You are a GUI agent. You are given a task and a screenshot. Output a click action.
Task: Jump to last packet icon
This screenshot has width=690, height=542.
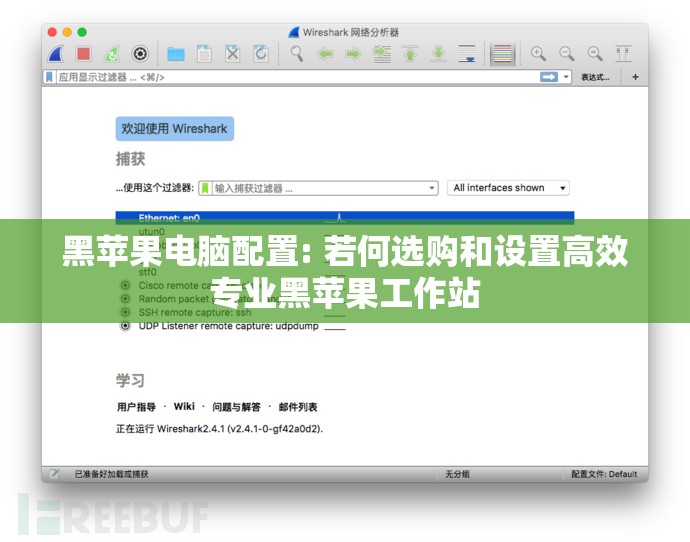click(x=438, y=54)
